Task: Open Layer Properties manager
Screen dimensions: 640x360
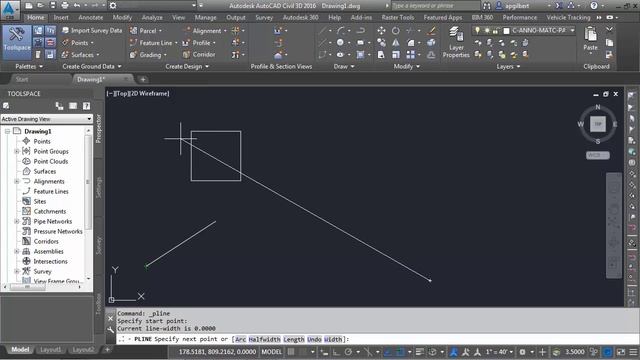Action: pos(456,42)
